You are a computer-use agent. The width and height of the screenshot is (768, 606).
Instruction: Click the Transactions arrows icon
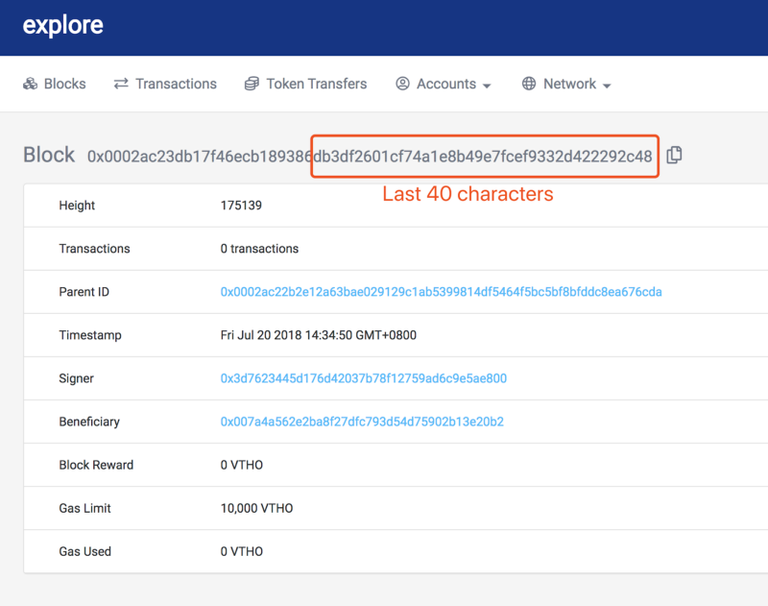[121, 84]
